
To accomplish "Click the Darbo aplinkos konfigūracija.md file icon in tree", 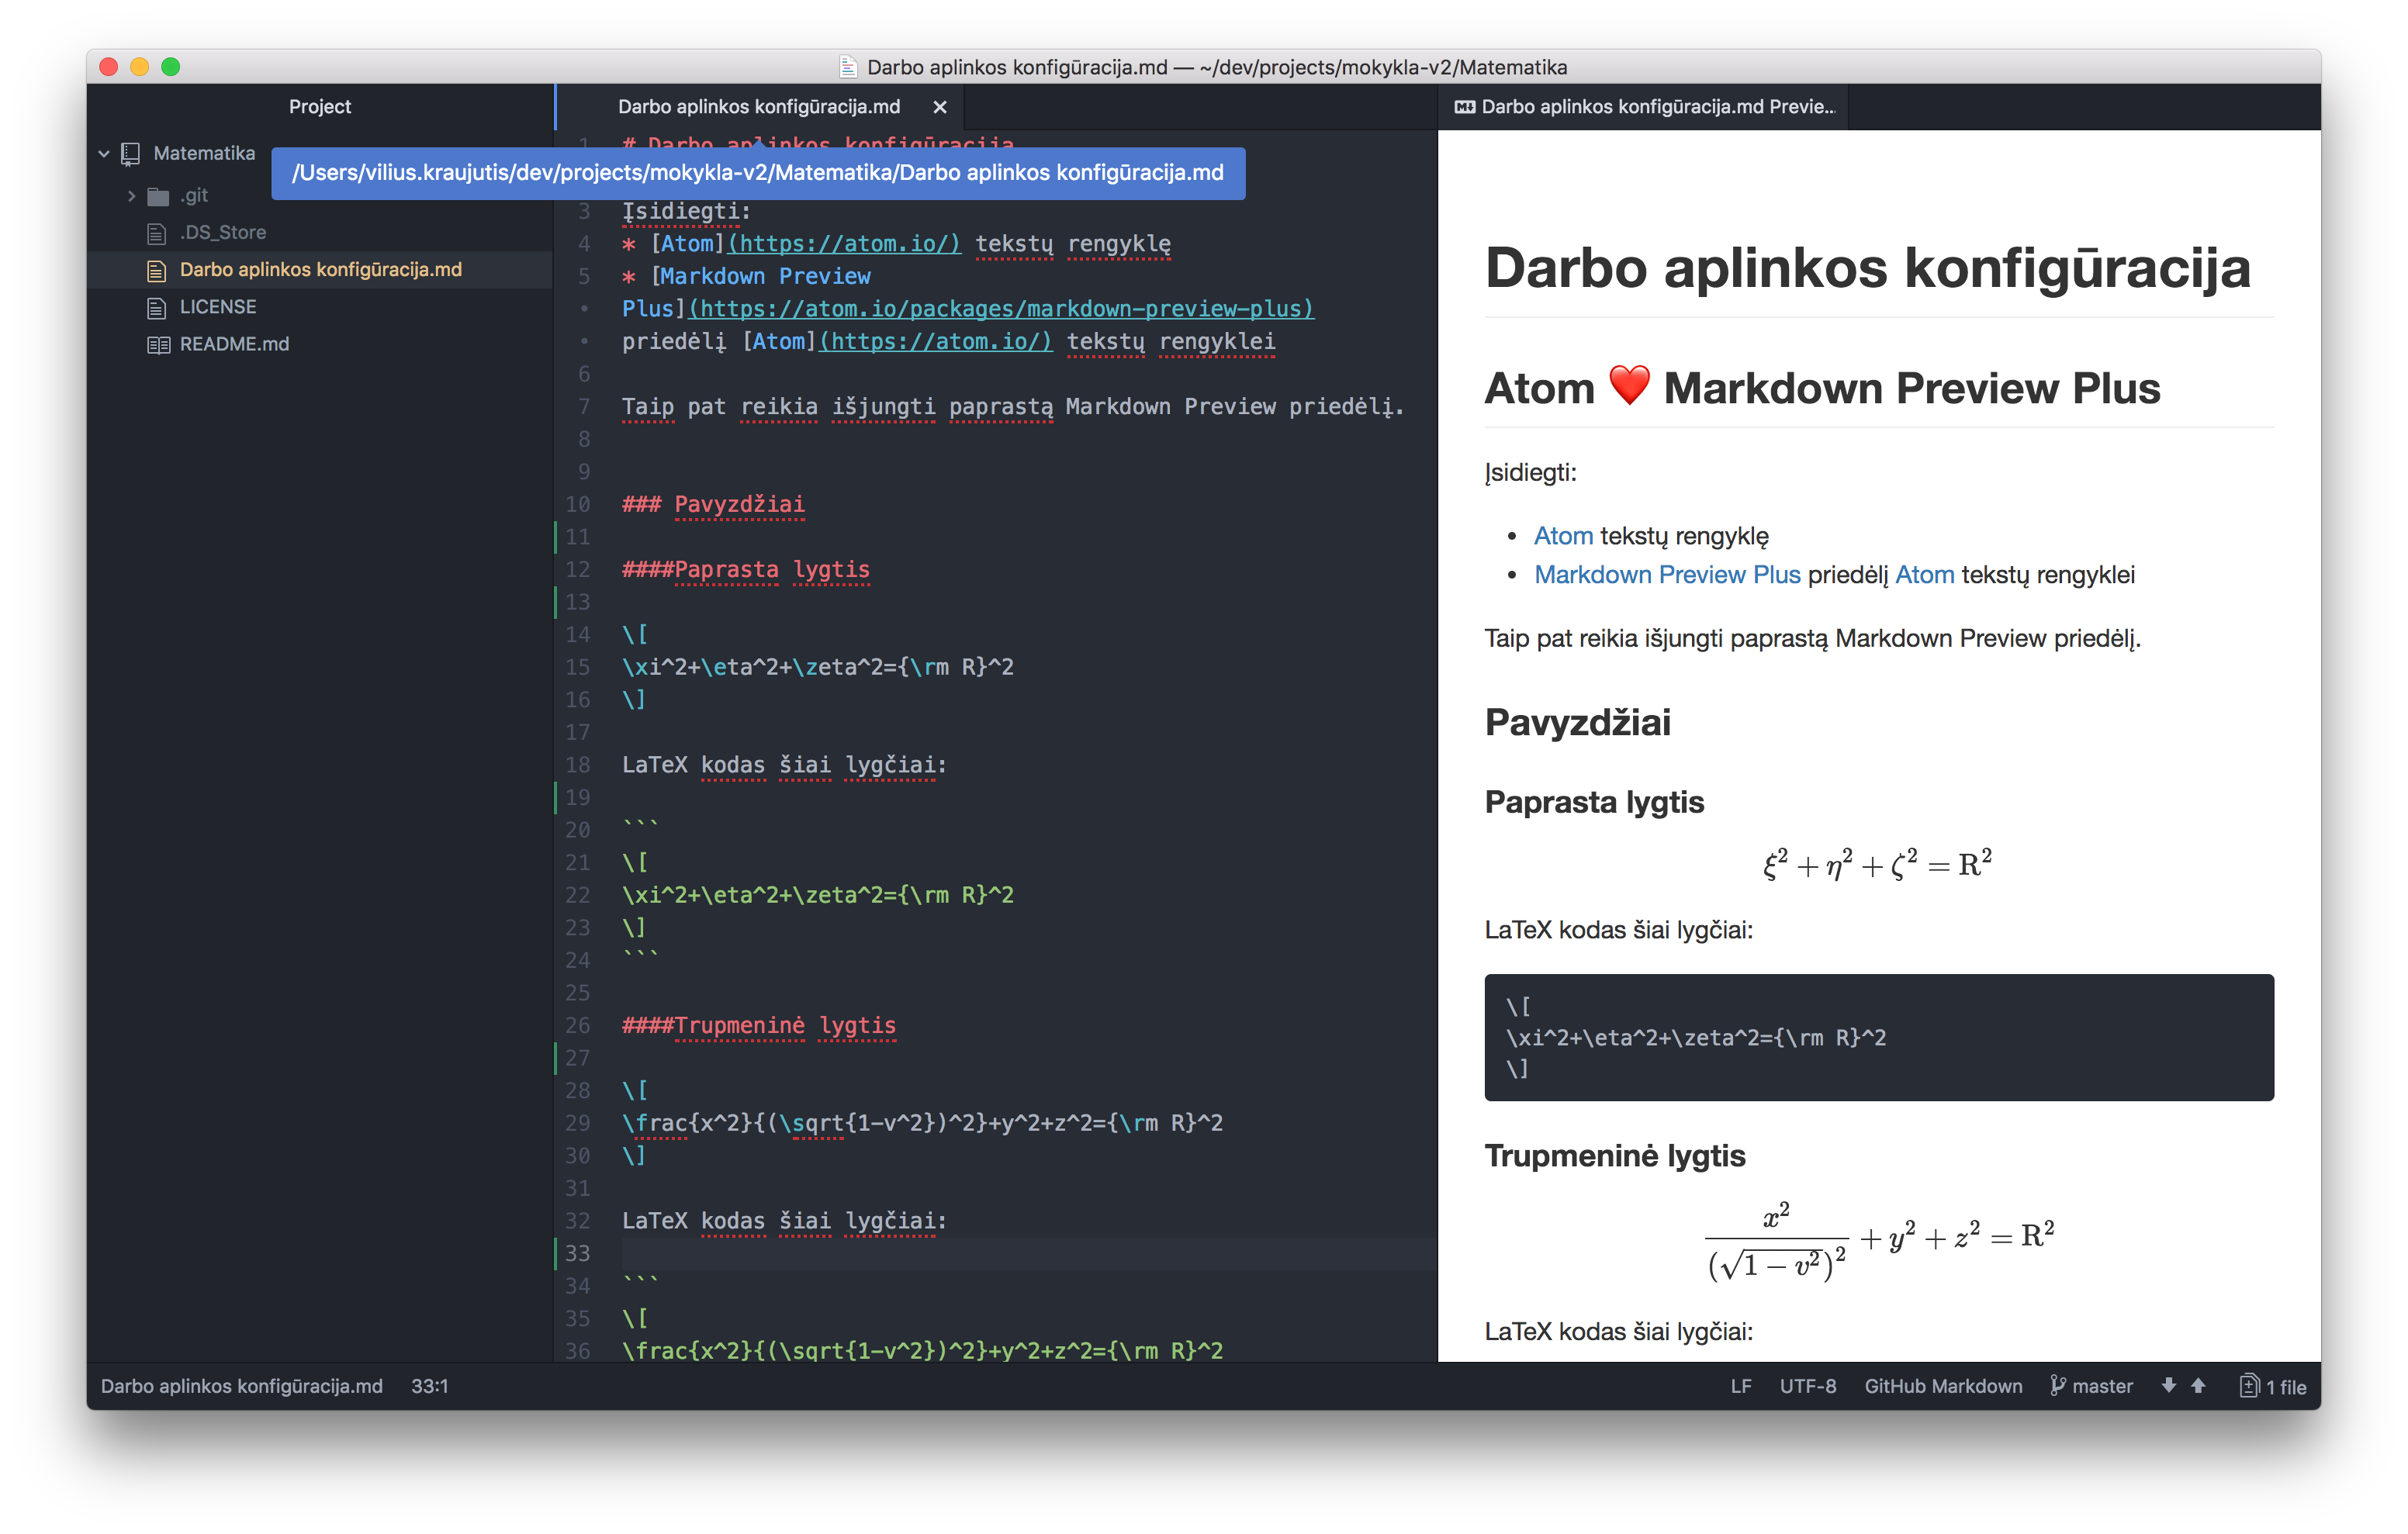I will tap(157, 270).
